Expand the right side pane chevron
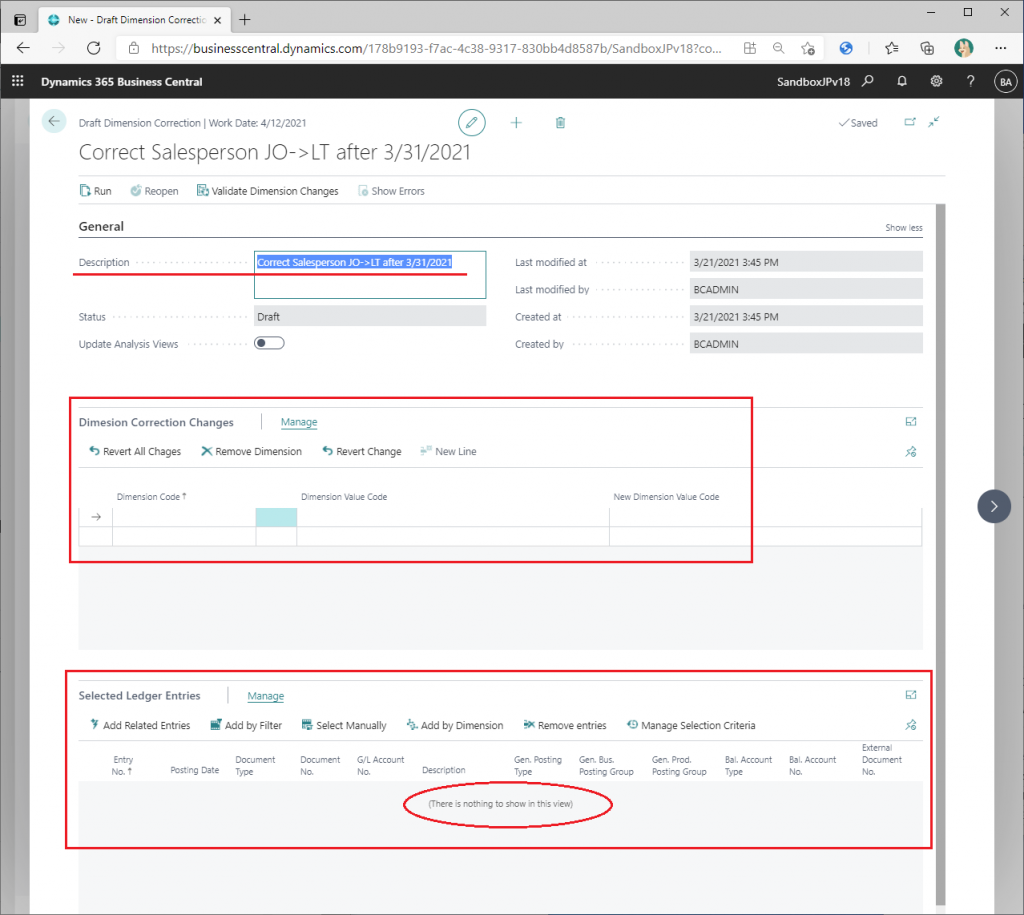Viewport: 1024px width, 915px height. click(993, 506)
